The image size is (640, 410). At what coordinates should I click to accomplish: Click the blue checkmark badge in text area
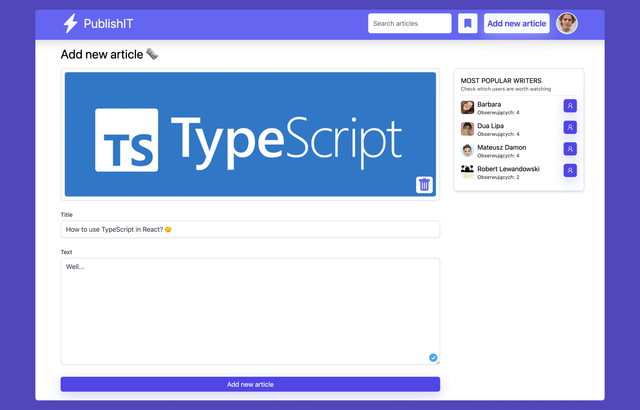point(433,357)
